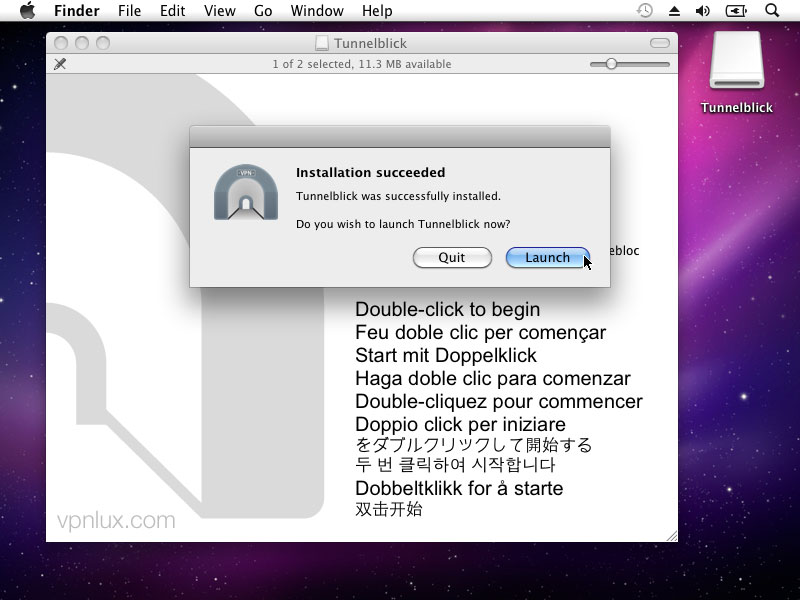This screenshot has height=600, width=800.
Task: Expand the View menu
Action: click(x=219, y=11)
